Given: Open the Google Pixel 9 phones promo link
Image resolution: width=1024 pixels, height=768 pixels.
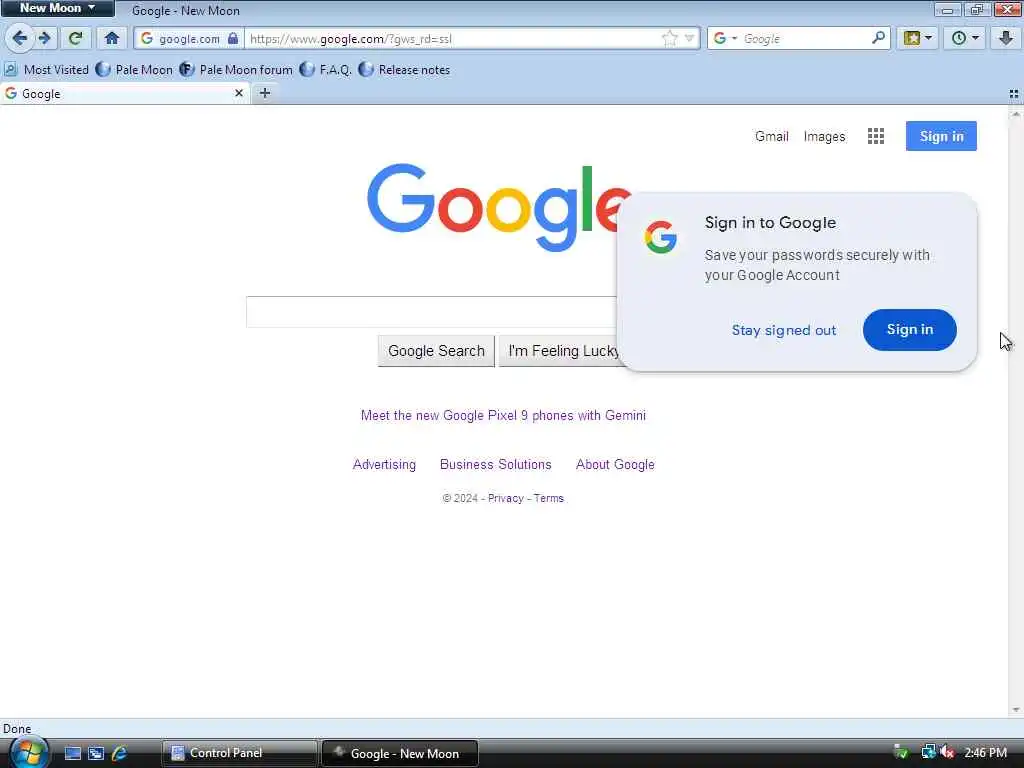Looking at the screenshot, I should [x=503, y=415].
